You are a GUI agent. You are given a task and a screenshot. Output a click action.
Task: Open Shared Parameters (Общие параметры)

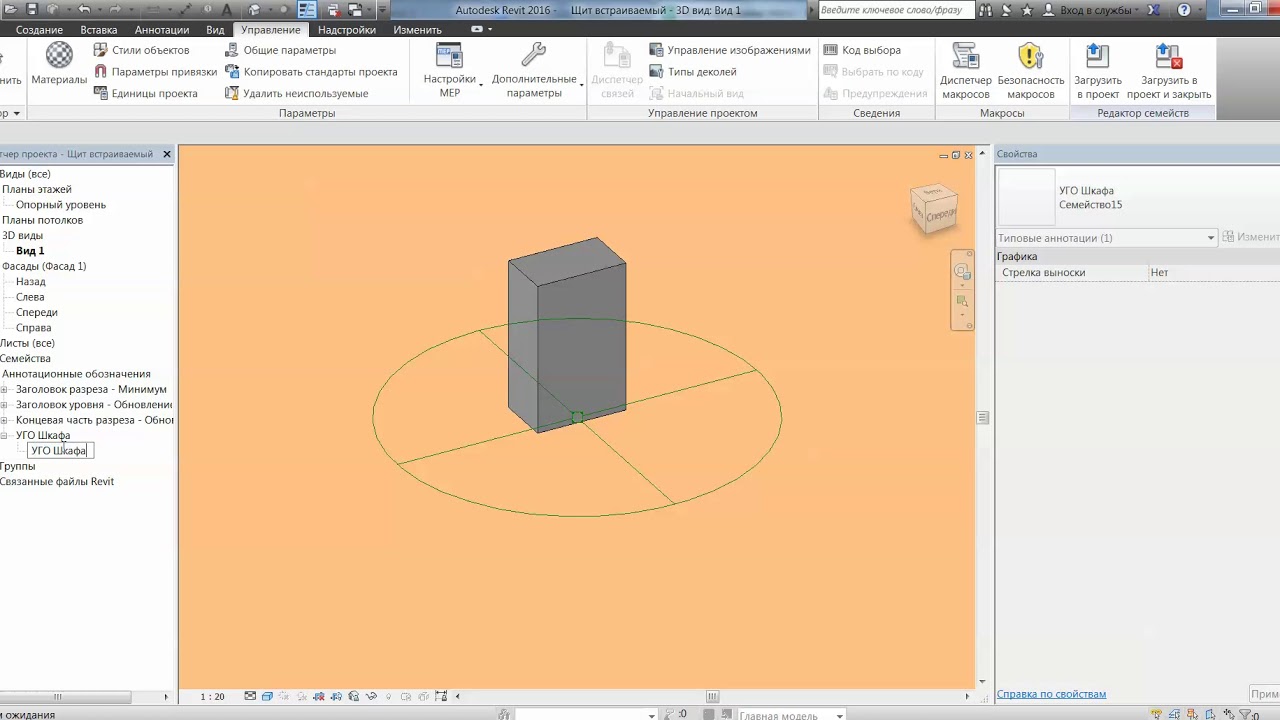pos(281,50)
